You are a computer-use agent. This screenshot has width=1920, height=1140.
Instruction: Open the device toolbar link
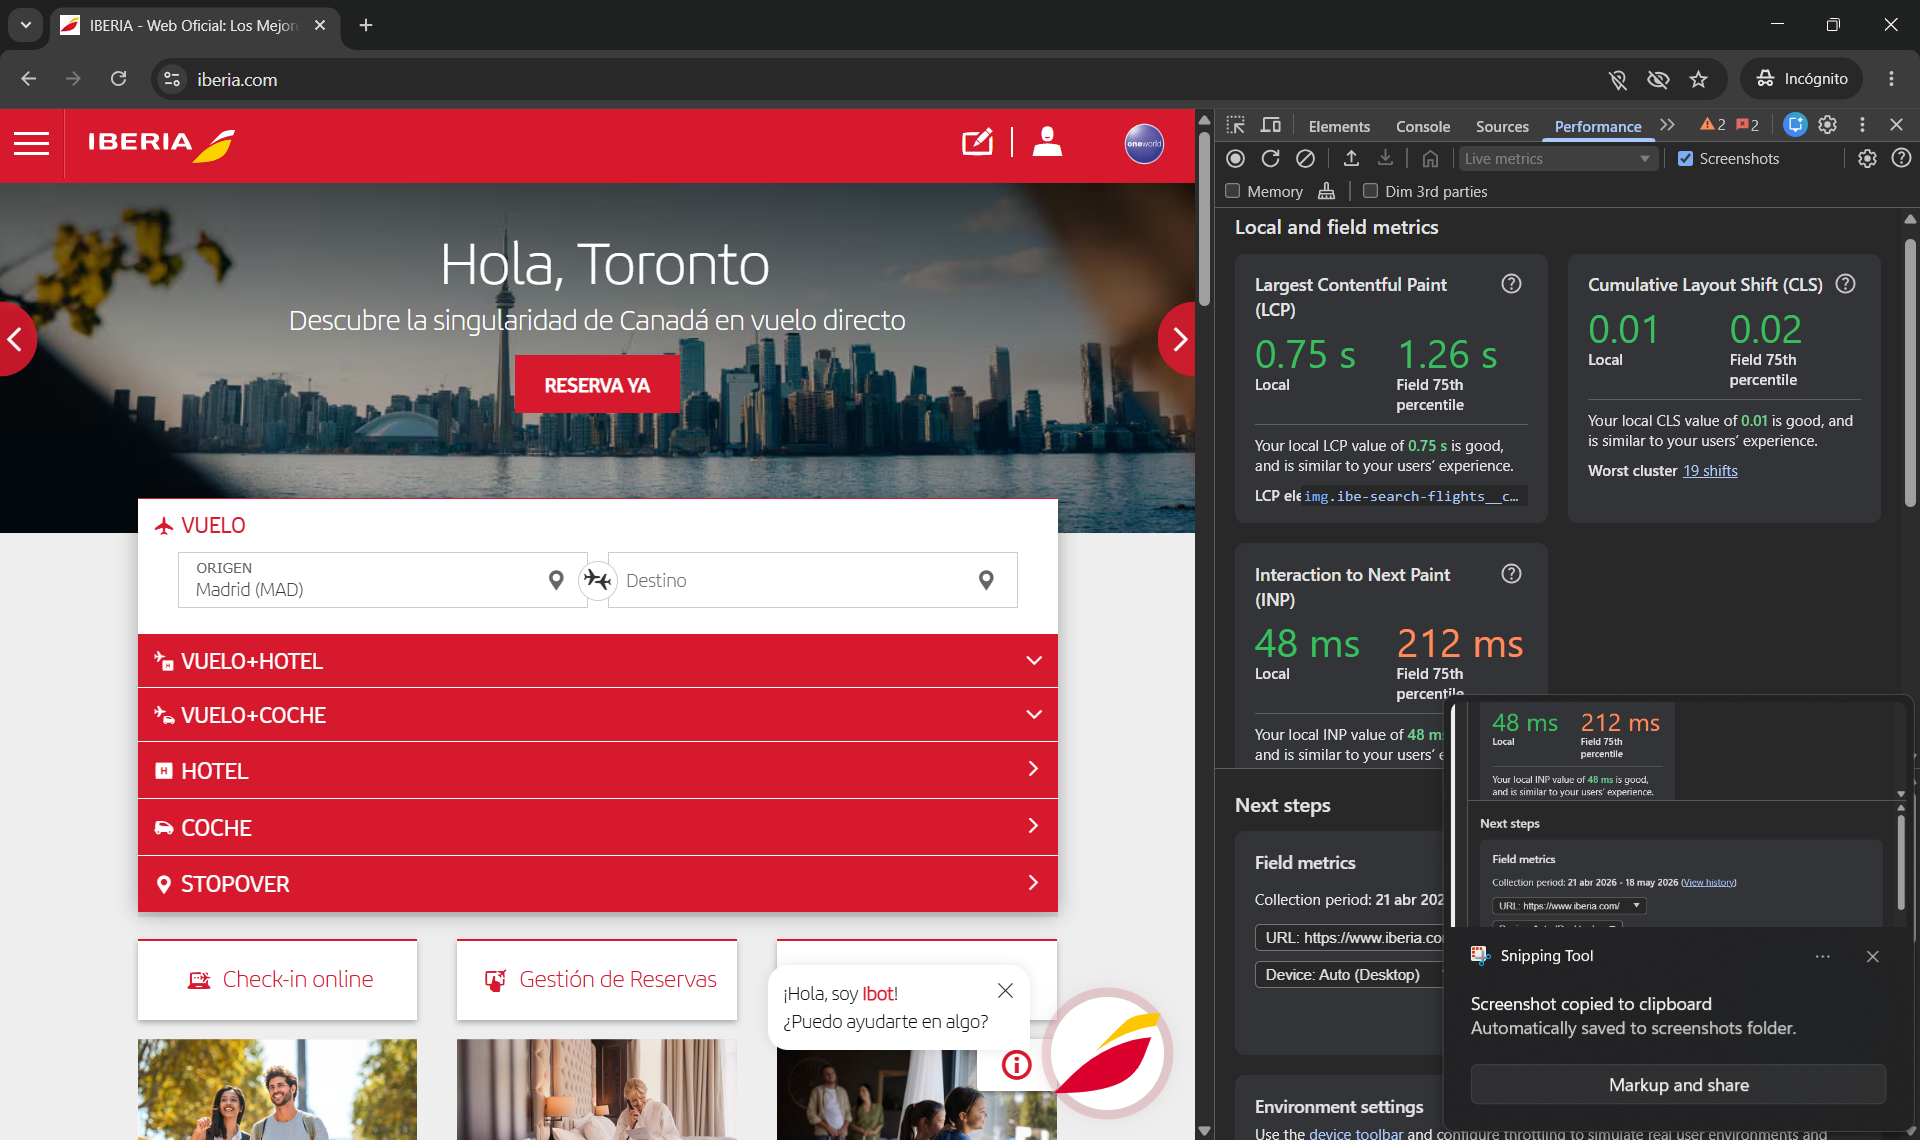[1356, 1133]
